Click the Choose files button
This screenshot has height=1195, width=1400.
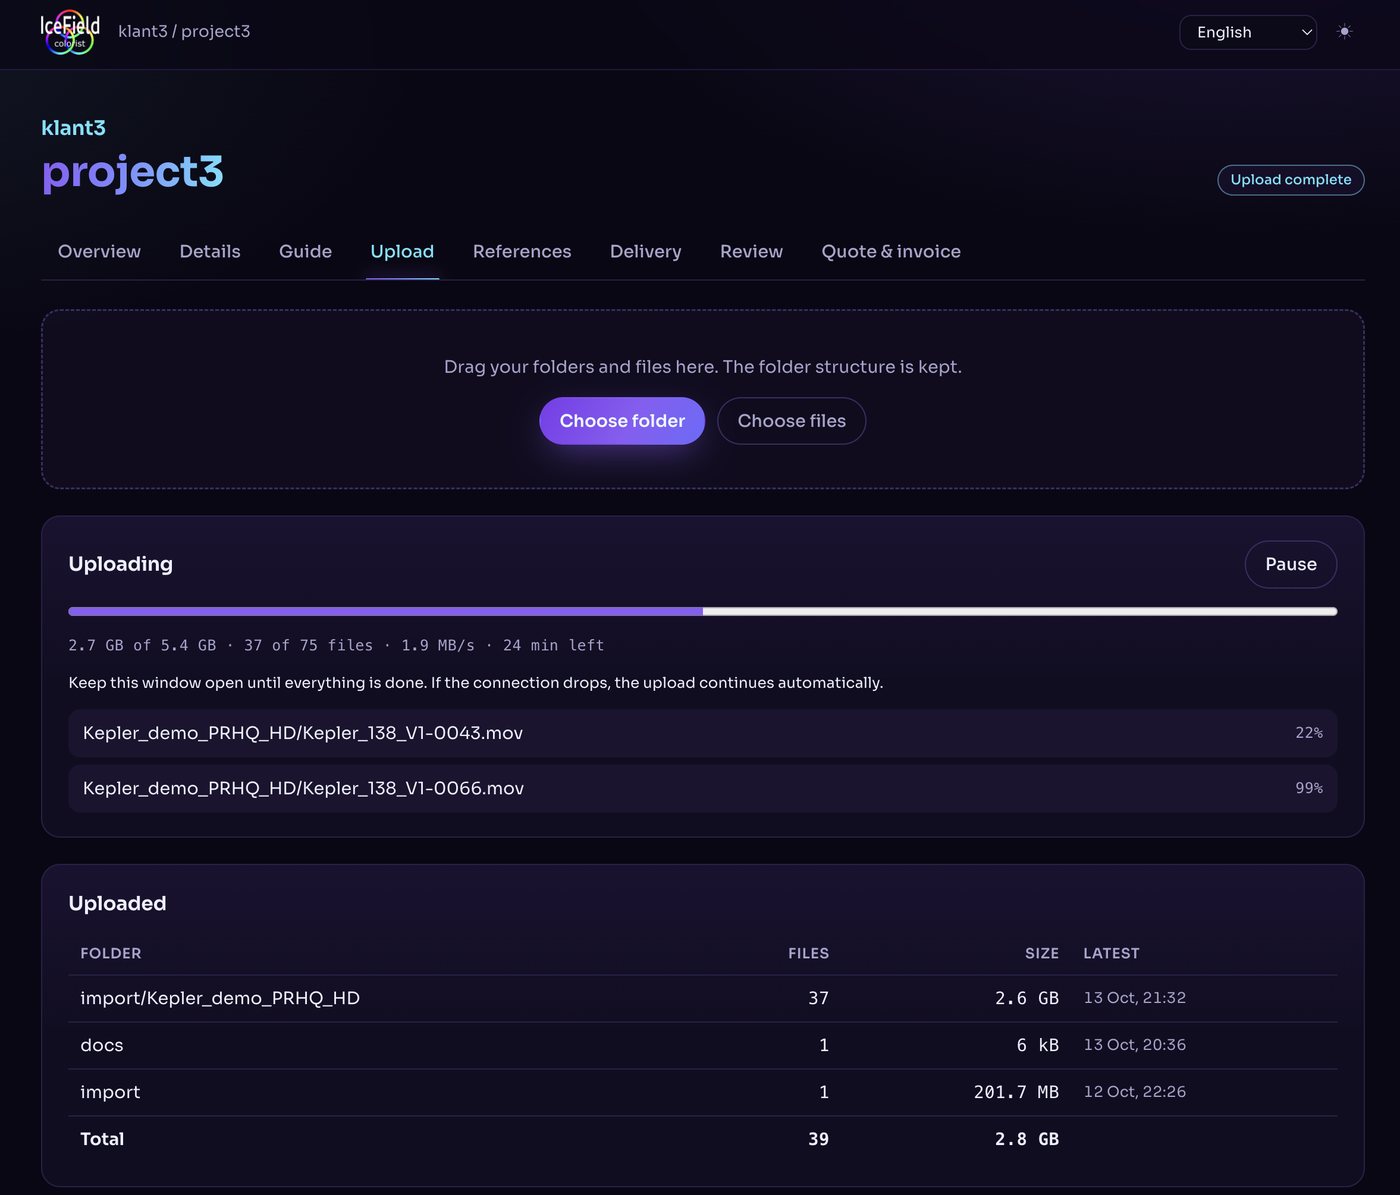pos(791,421)
